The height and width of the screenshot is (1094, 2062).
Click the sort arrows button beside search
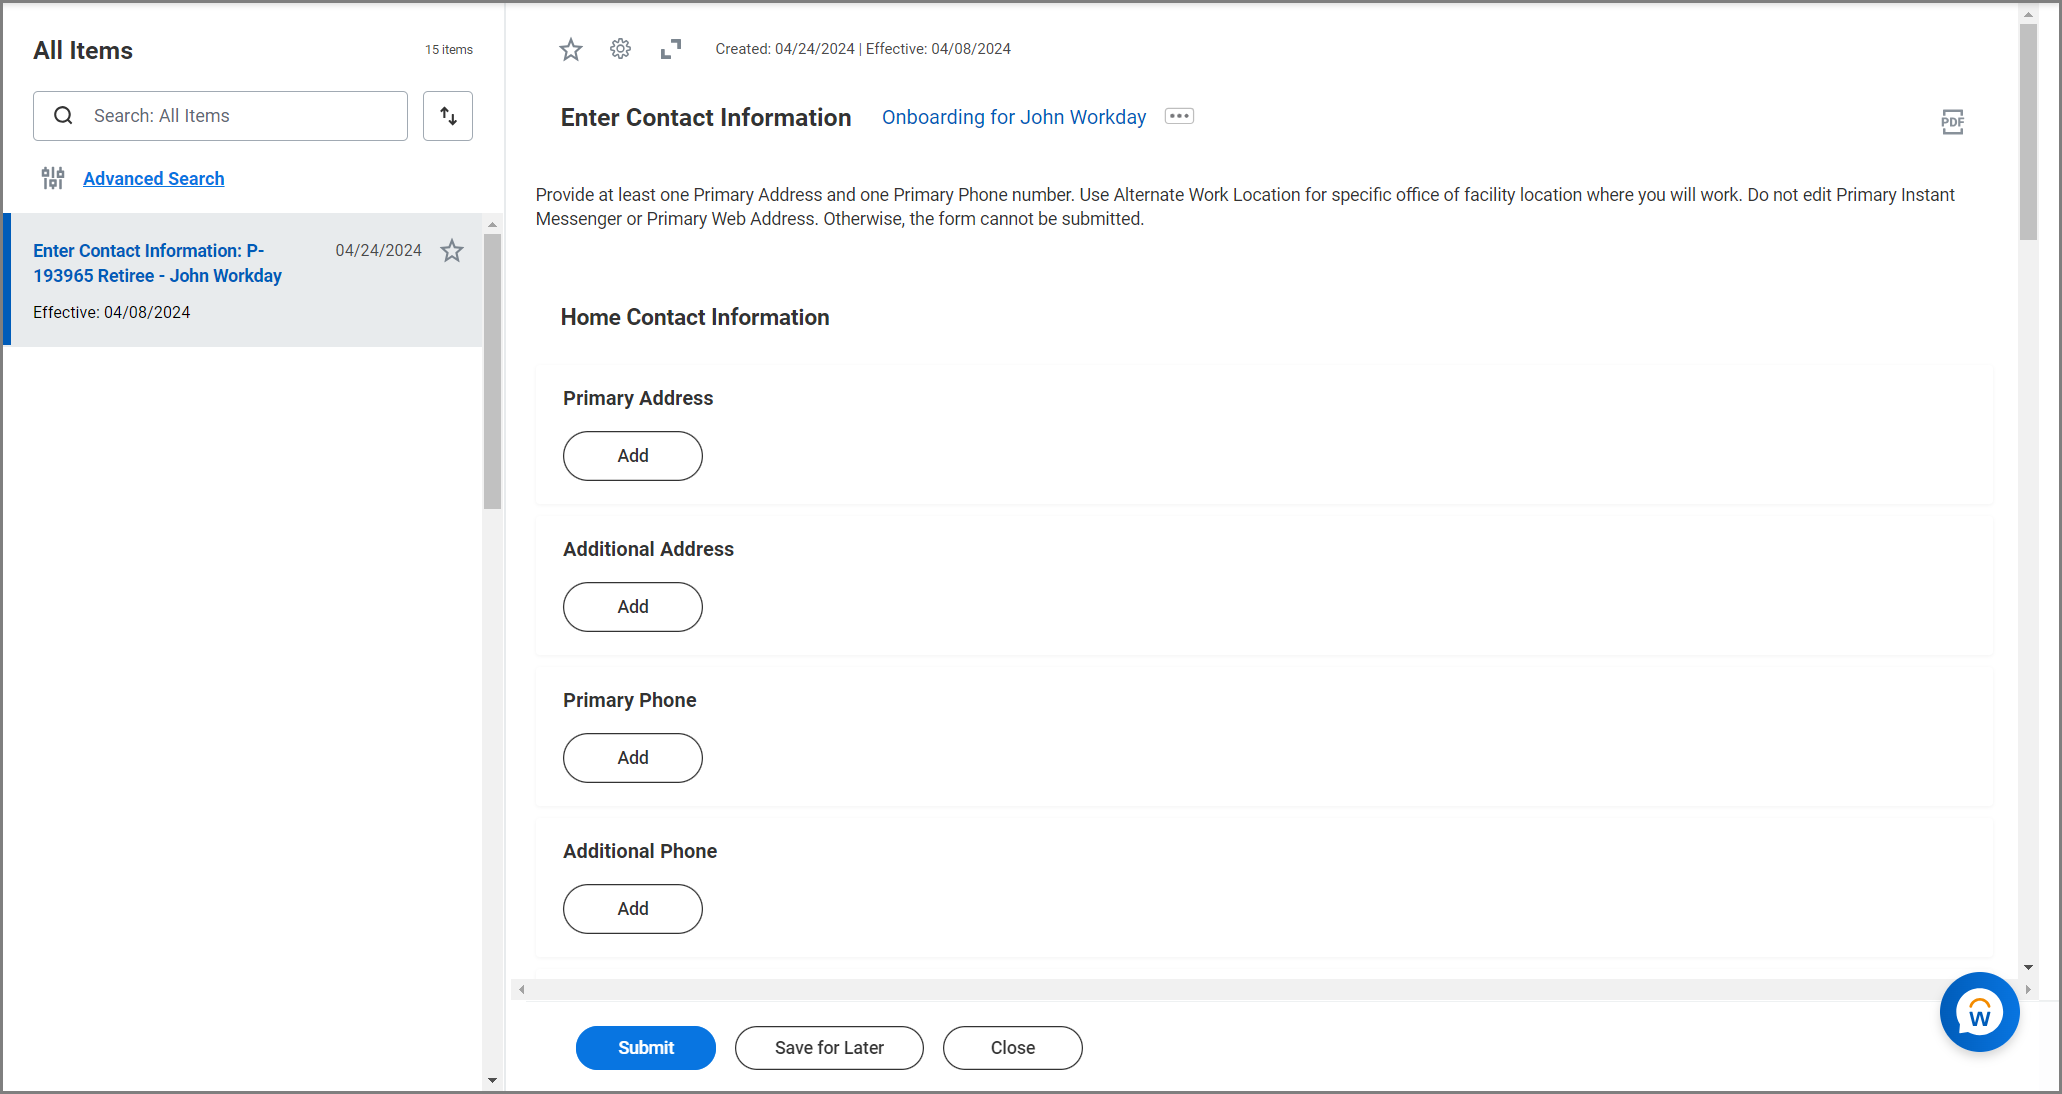point(448,116)
